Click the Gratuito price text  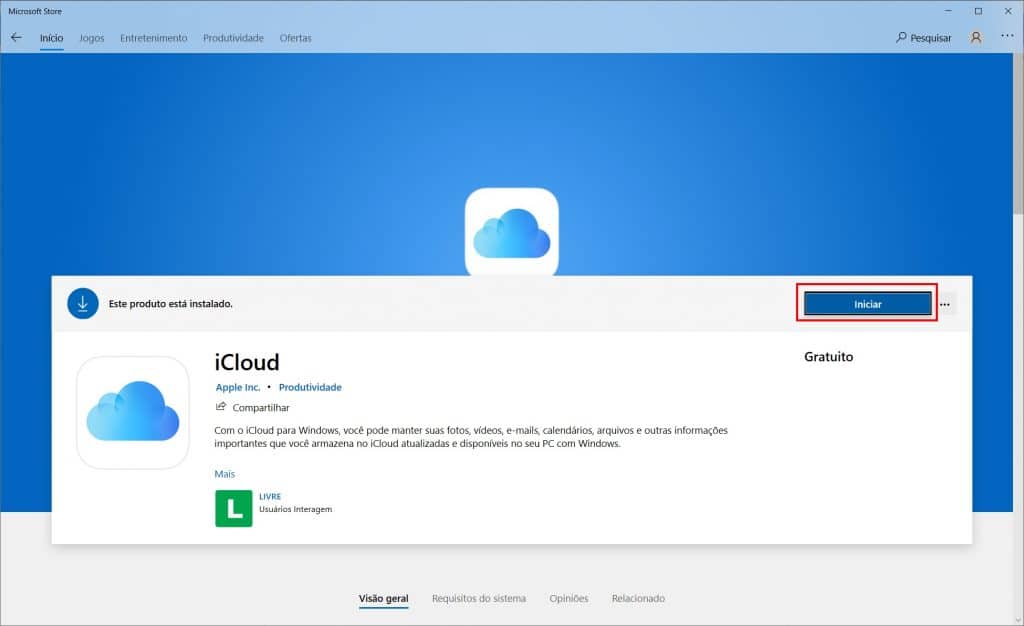coord(828,356)
